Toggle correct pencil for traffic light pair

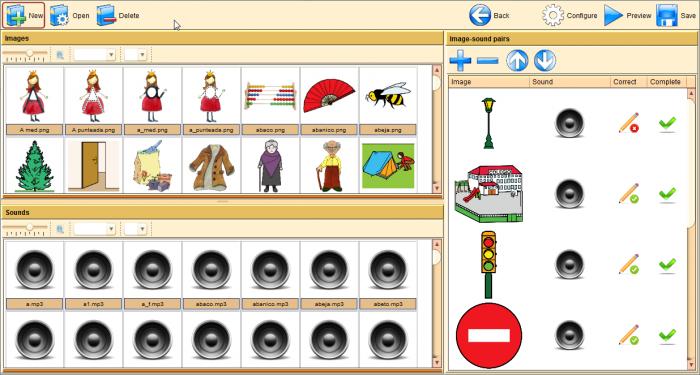629,264
